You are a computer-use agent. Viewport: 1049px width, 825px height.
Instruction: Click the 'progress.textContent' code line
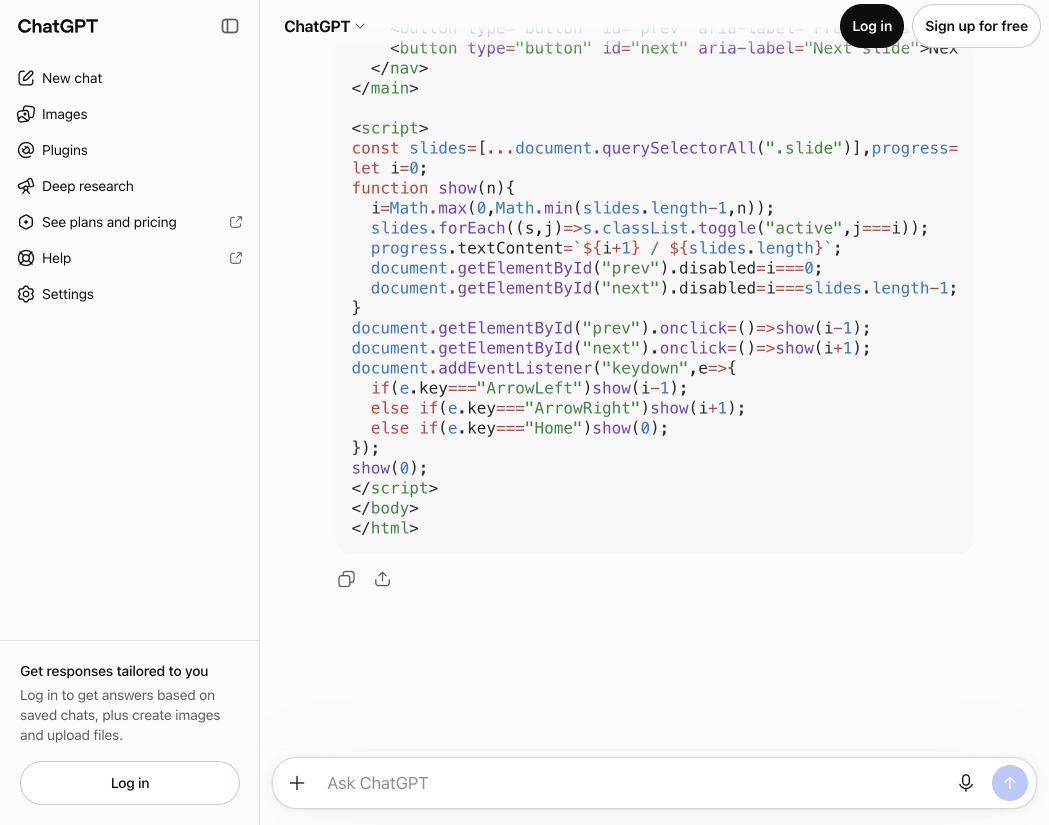606,248
